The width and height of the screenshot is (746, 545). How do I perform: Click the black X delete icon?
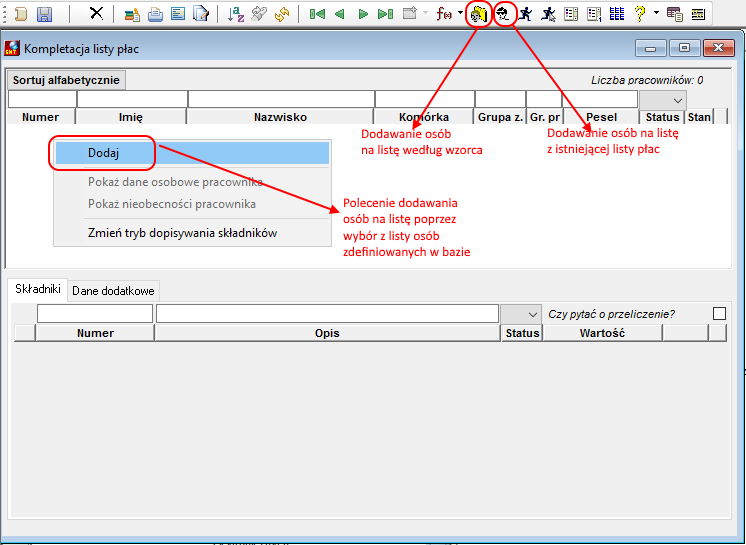(x=96, y=13)
